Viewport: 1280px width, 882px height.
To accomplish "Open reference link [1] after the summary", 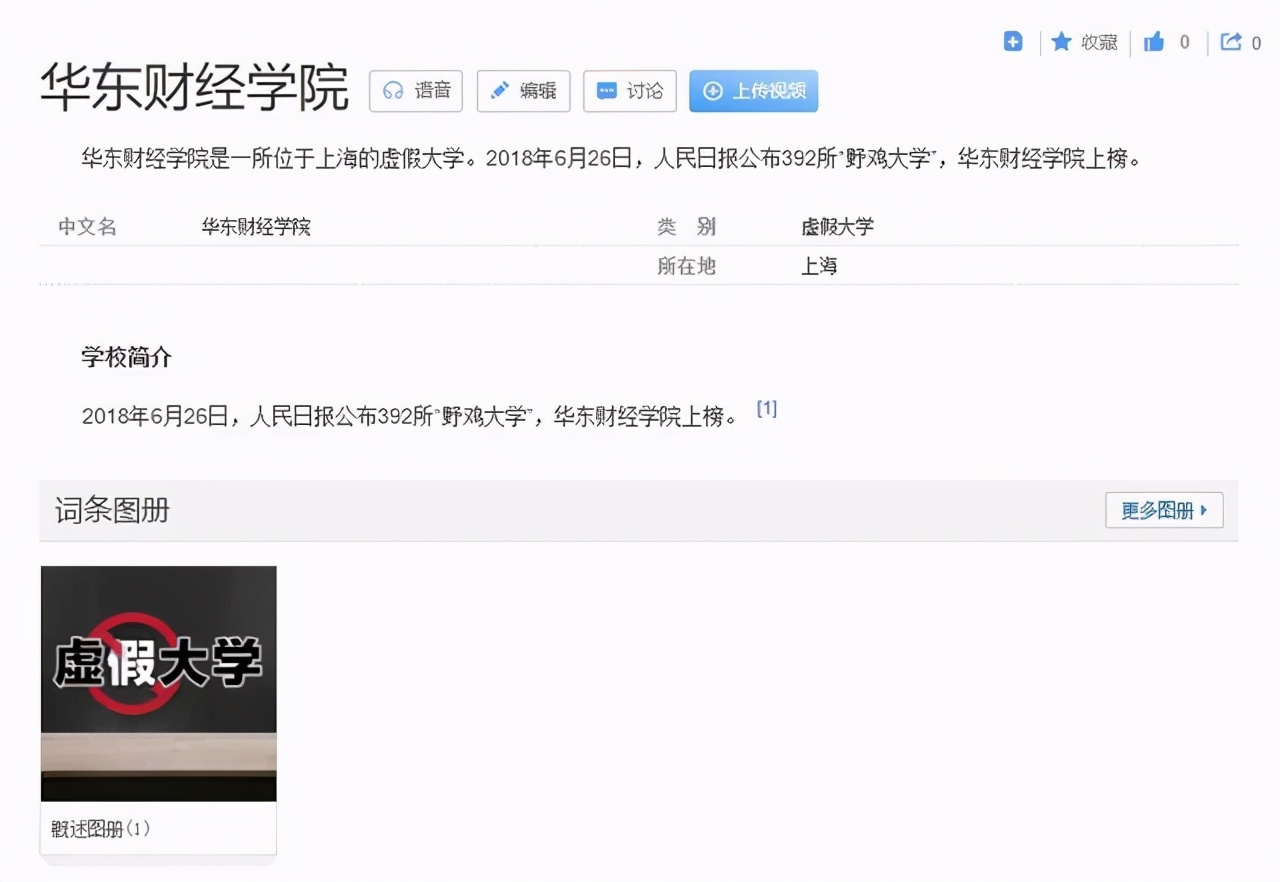I will pyautogui.click(x=767, y=408).
